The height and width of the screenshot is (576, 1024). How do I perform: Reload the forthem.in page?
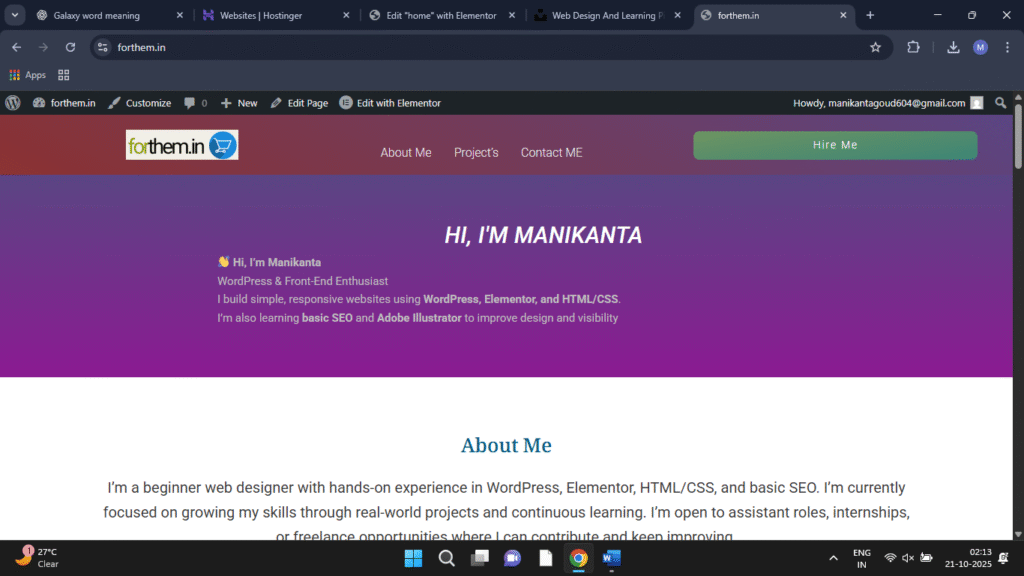point(70,47)
